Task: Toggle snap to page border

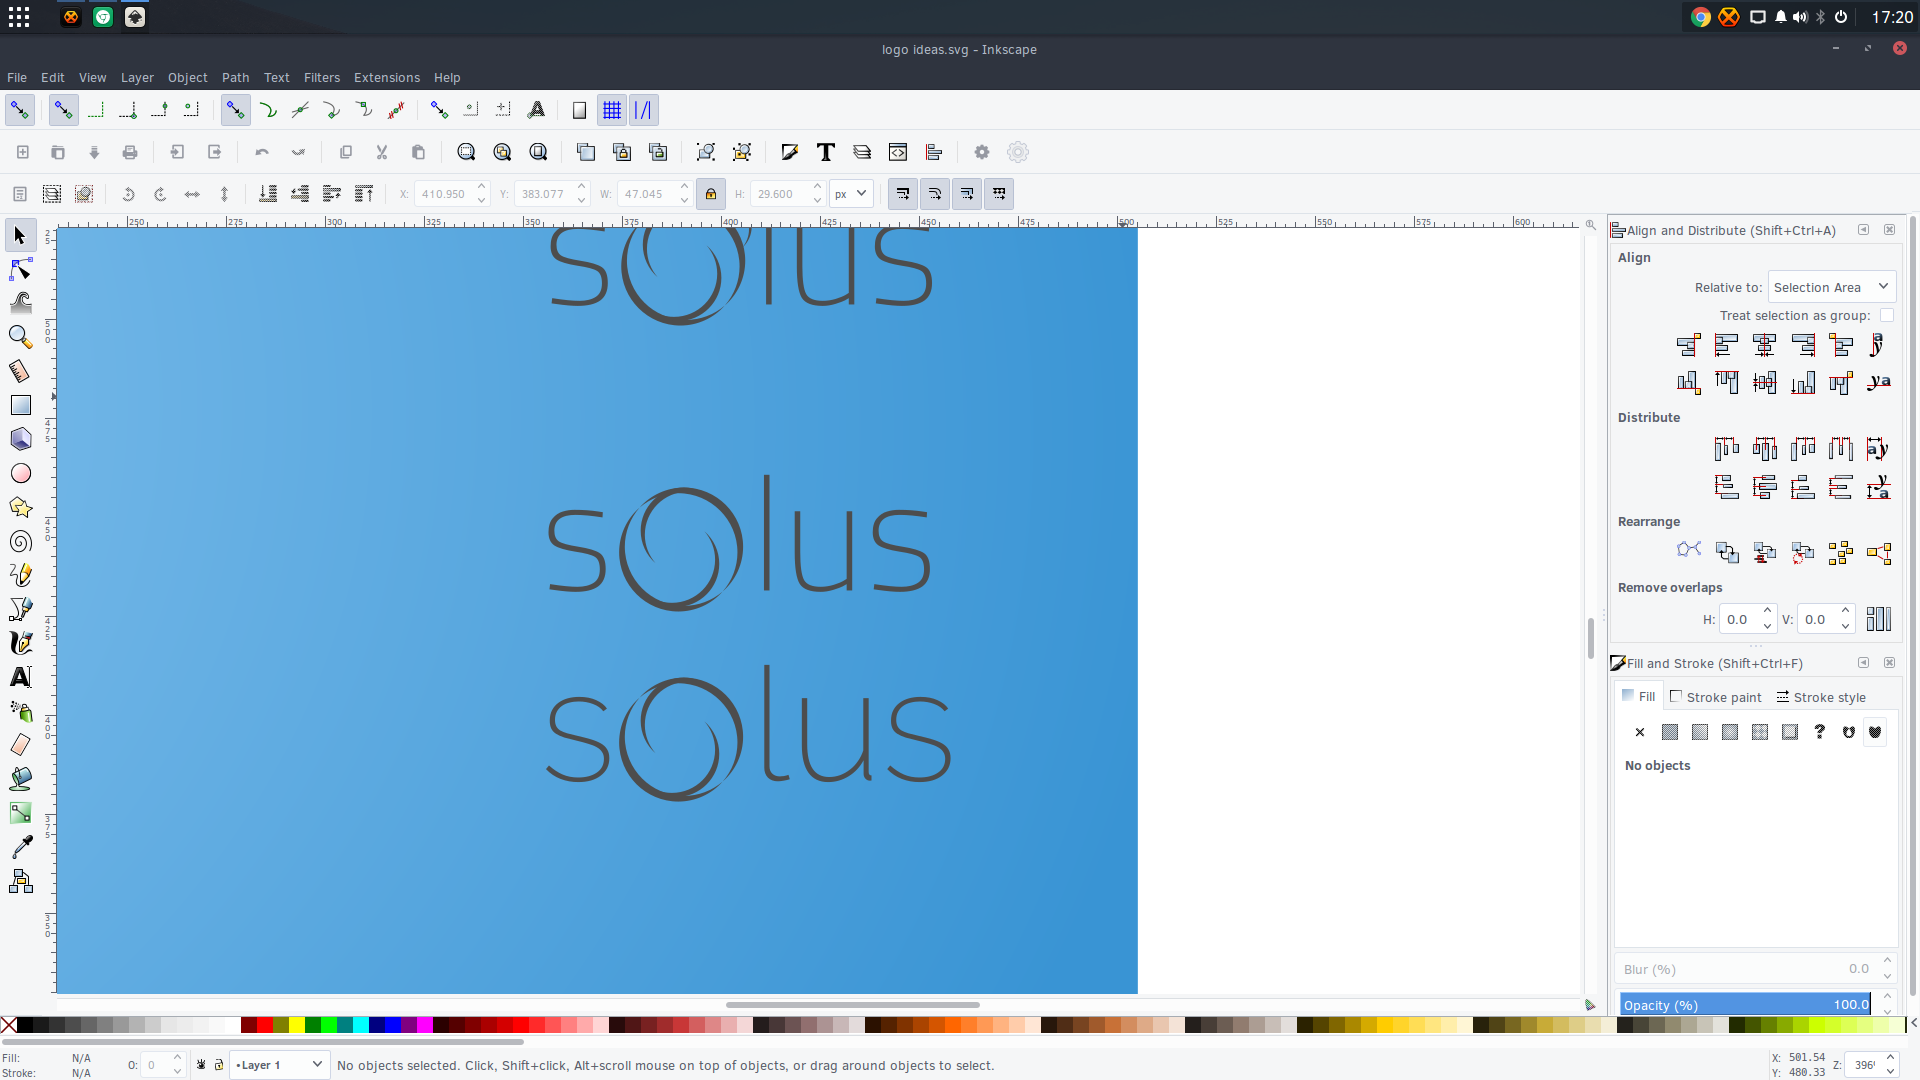Action: pyautogui.click(x=579, y=110)
